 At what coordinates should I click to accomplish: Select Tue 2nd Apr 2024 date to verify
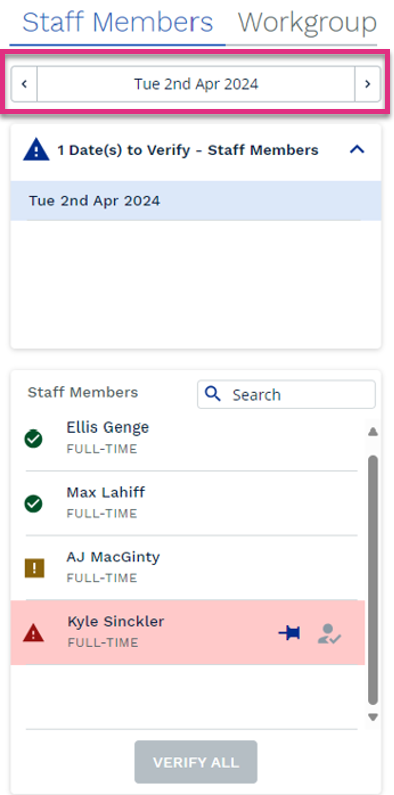coord(196,201)
